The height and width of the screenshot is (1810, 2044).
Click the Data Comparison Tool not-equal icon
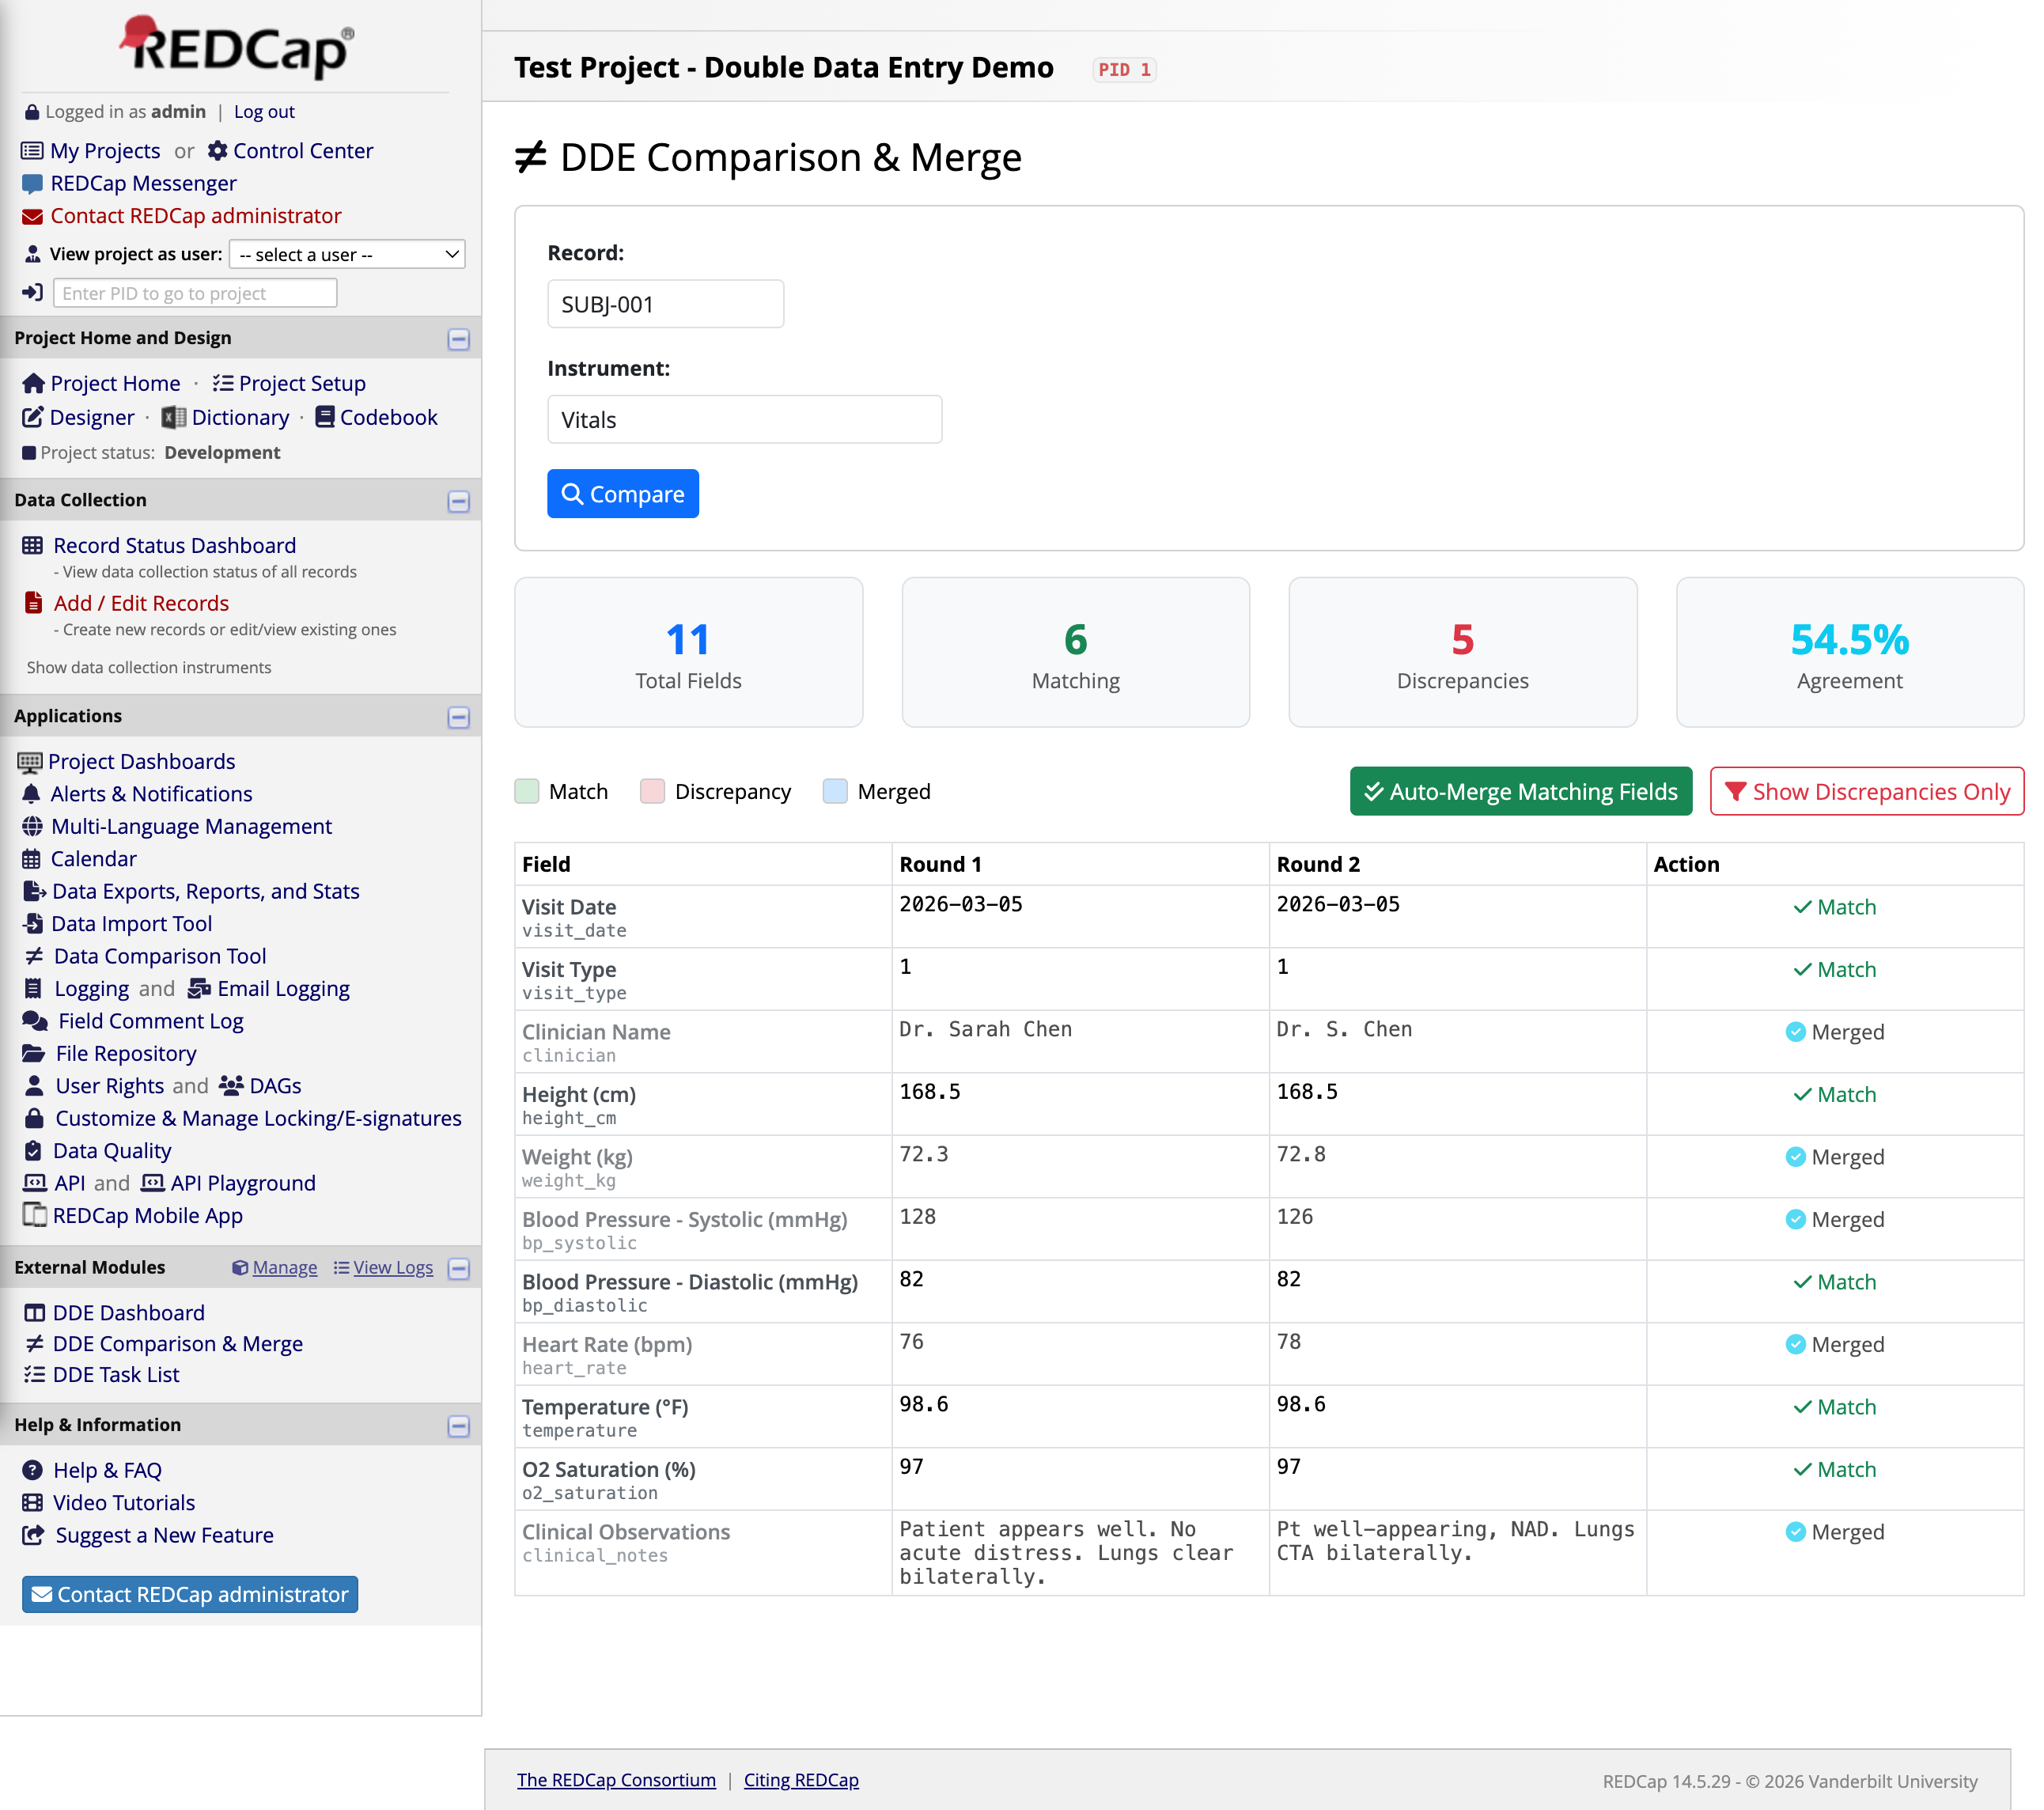[34, 956]
